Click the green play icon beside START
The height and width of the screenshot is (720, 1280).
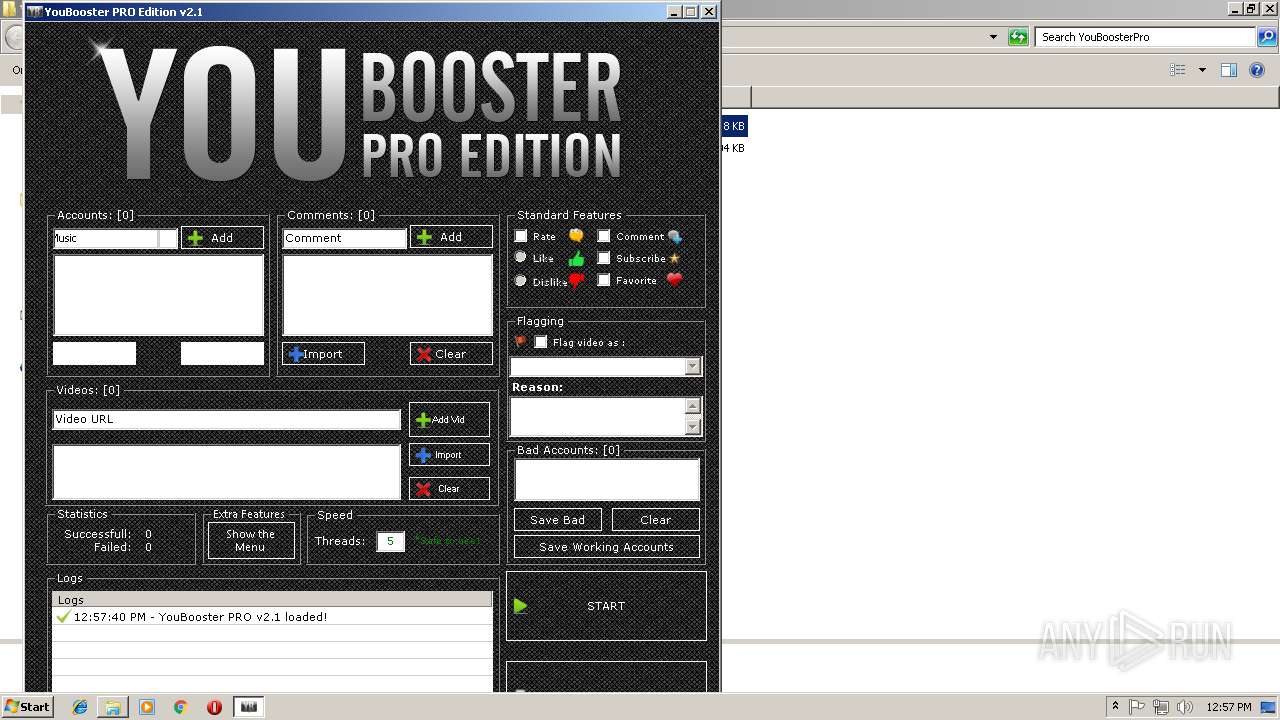pyautogui.click(x=520, y=606)
